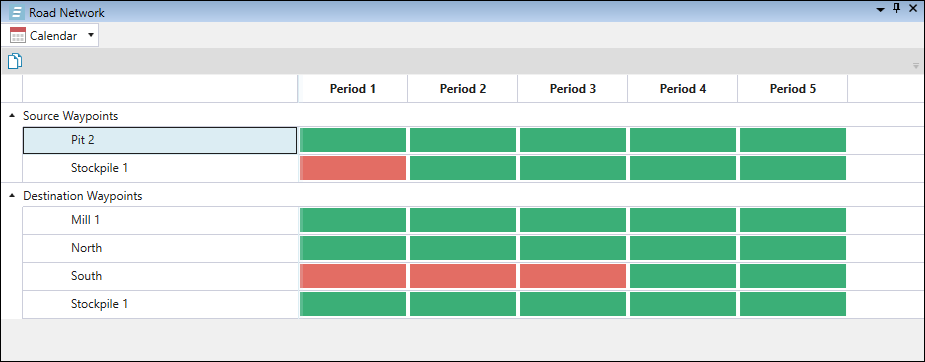Toggle Pit 2 availability in Period 5
The width and height of the screenshot is (925, 362).
tap(793, 140)
